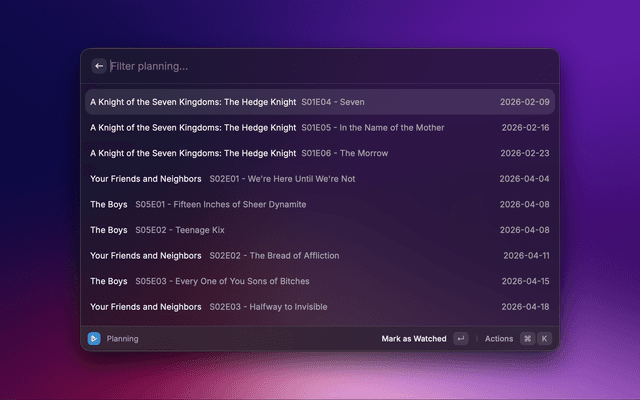640x400 pixels.
Task: Click the 2026-04-18 air date
Action: (x=525, y=306)
